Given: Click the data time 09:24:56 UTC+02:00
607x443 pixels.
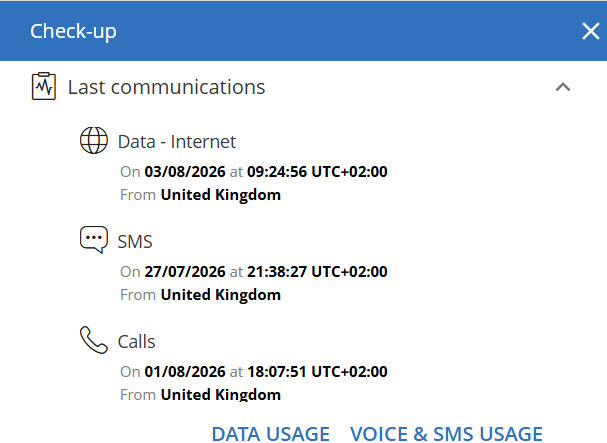Looking at the screenshot, I should [x=317, y=172].
